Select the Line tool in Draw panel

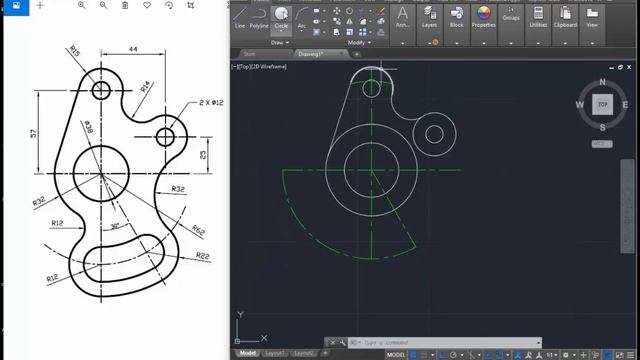click(x=240, y=18)
